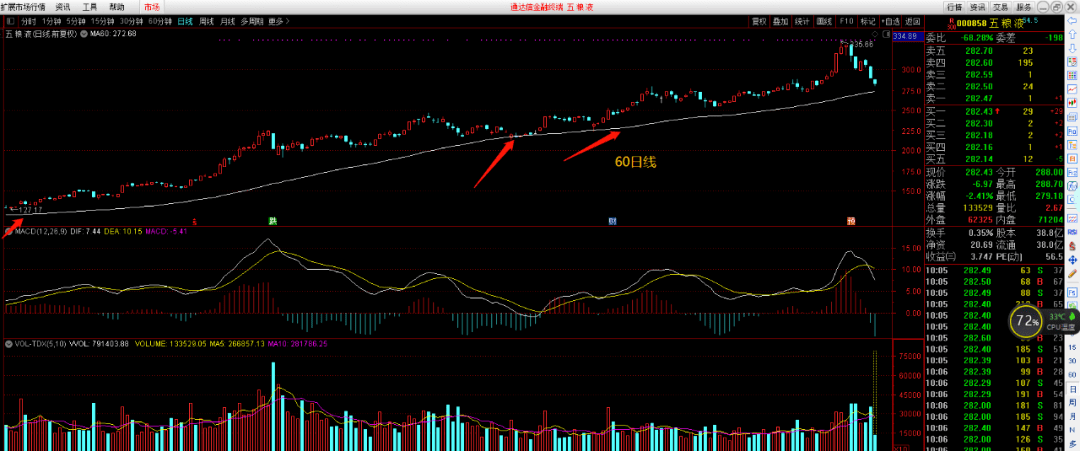The width and height of the screenshot is (1080, 451).
Task: Click the left-arrow back icon on right edge
Action: [1073, 21]
